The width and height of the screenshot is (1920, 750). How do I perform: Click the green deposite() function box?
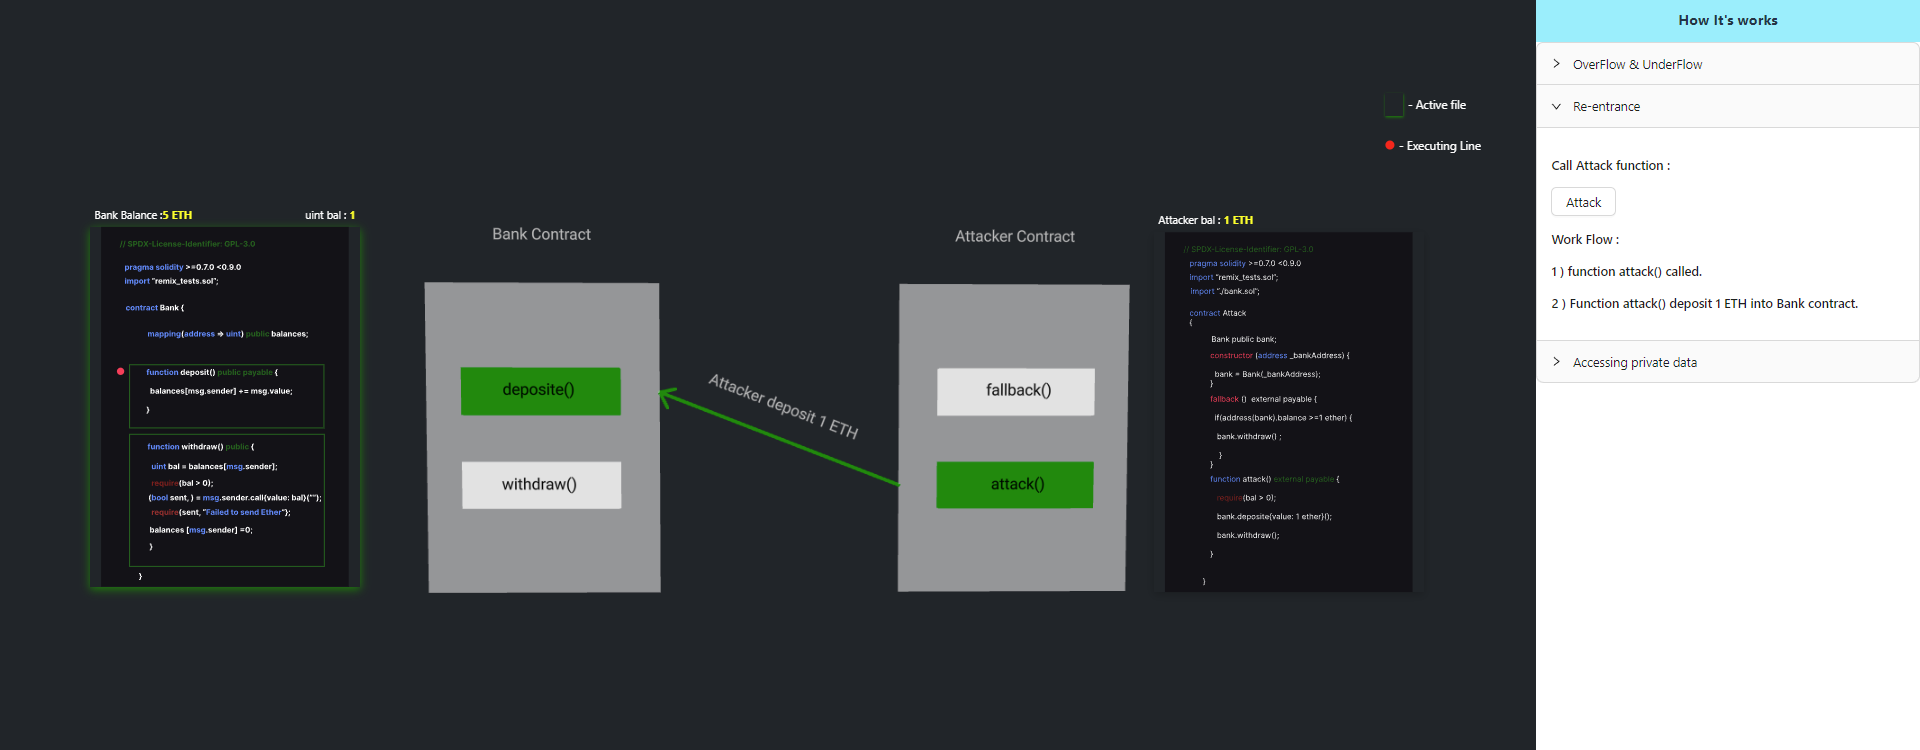coord(540,390)
